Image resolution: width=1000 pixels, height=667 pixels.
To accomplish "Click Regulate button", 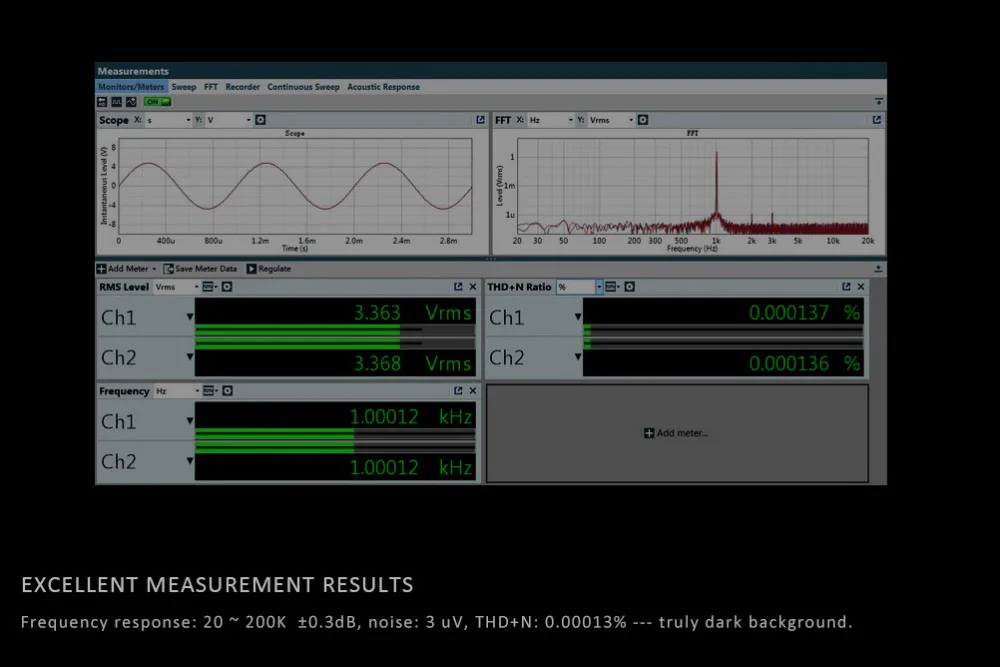I will tap(268, 269).
